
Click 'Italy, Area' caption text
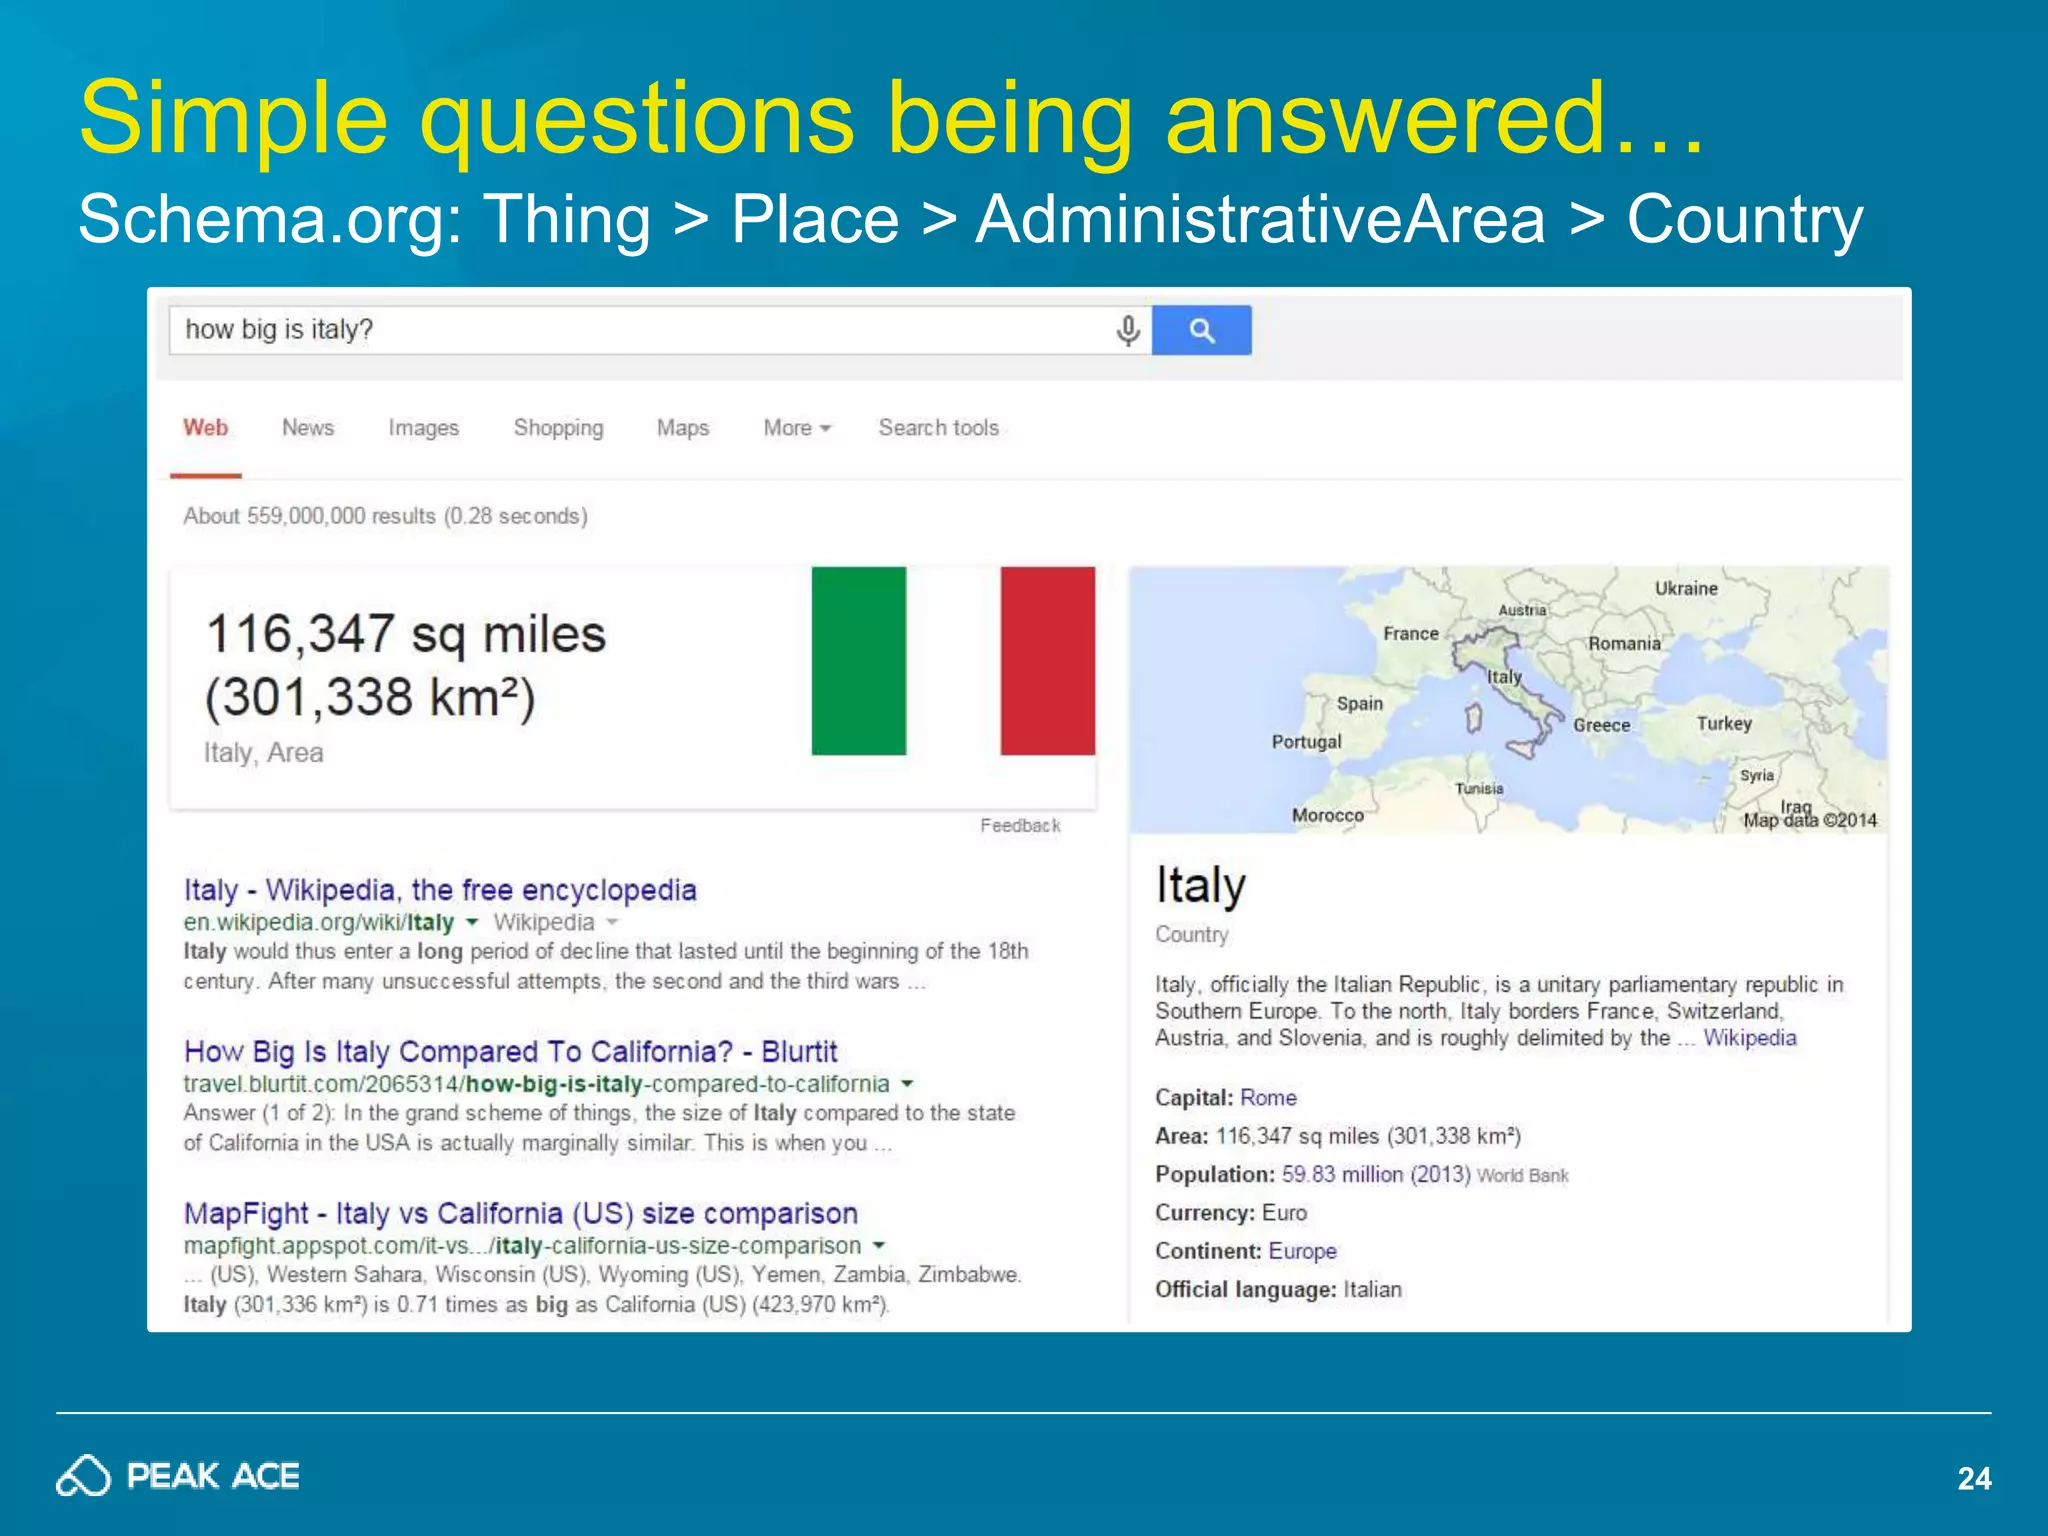(263, 753)
